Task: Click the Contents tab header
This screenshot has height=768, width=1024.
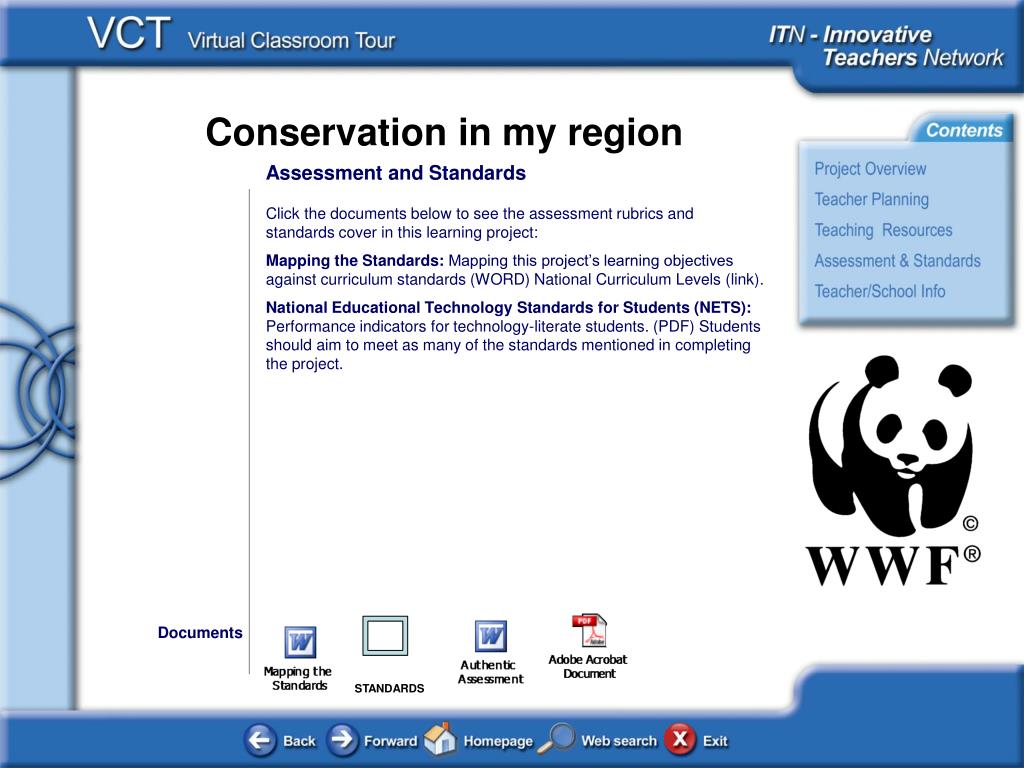Action: [963, 130]
